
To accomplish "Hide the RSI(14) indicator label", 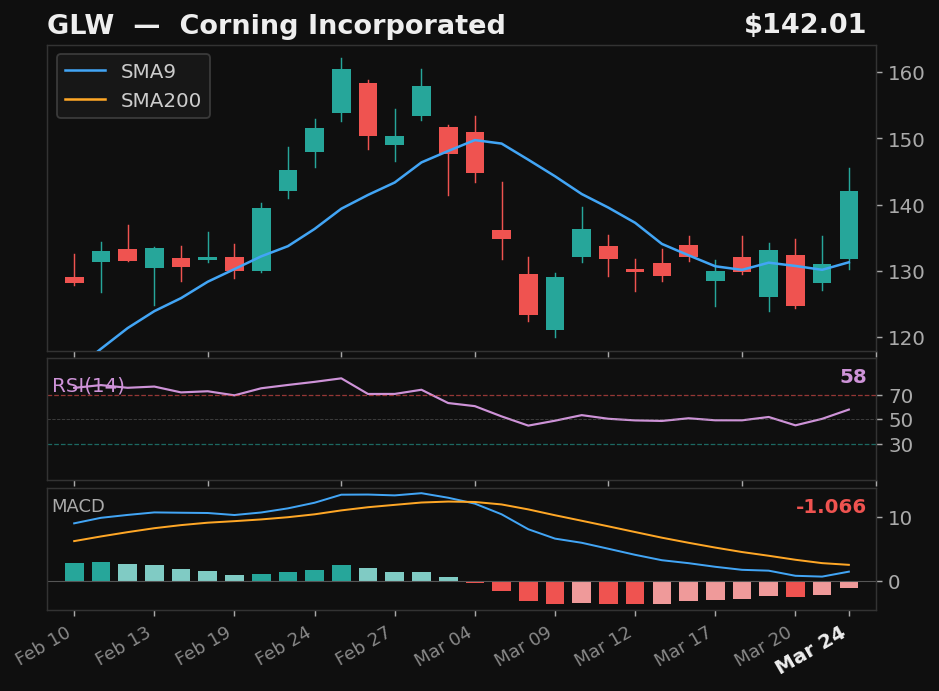I will click(x=86, y=383).
